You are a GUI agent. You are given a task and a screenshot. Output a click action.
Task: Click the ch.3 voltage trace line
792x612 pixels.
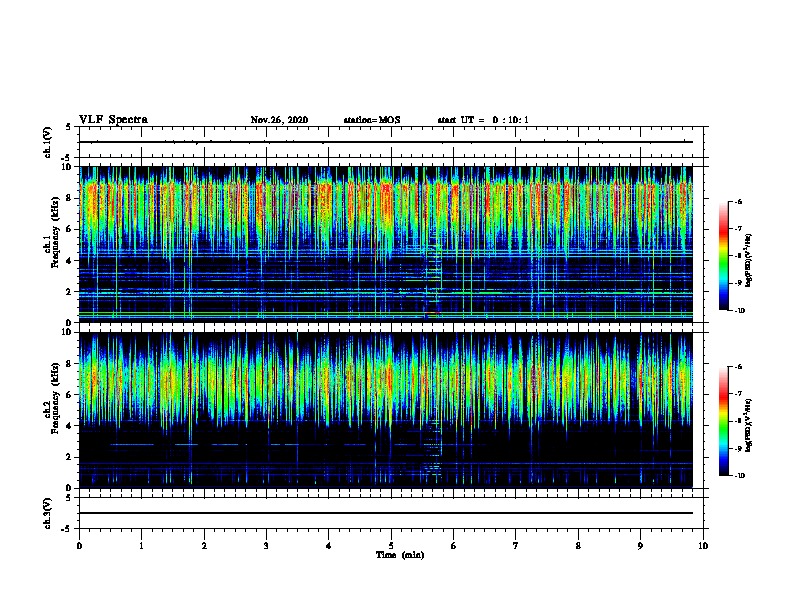(x=386, y=513)
